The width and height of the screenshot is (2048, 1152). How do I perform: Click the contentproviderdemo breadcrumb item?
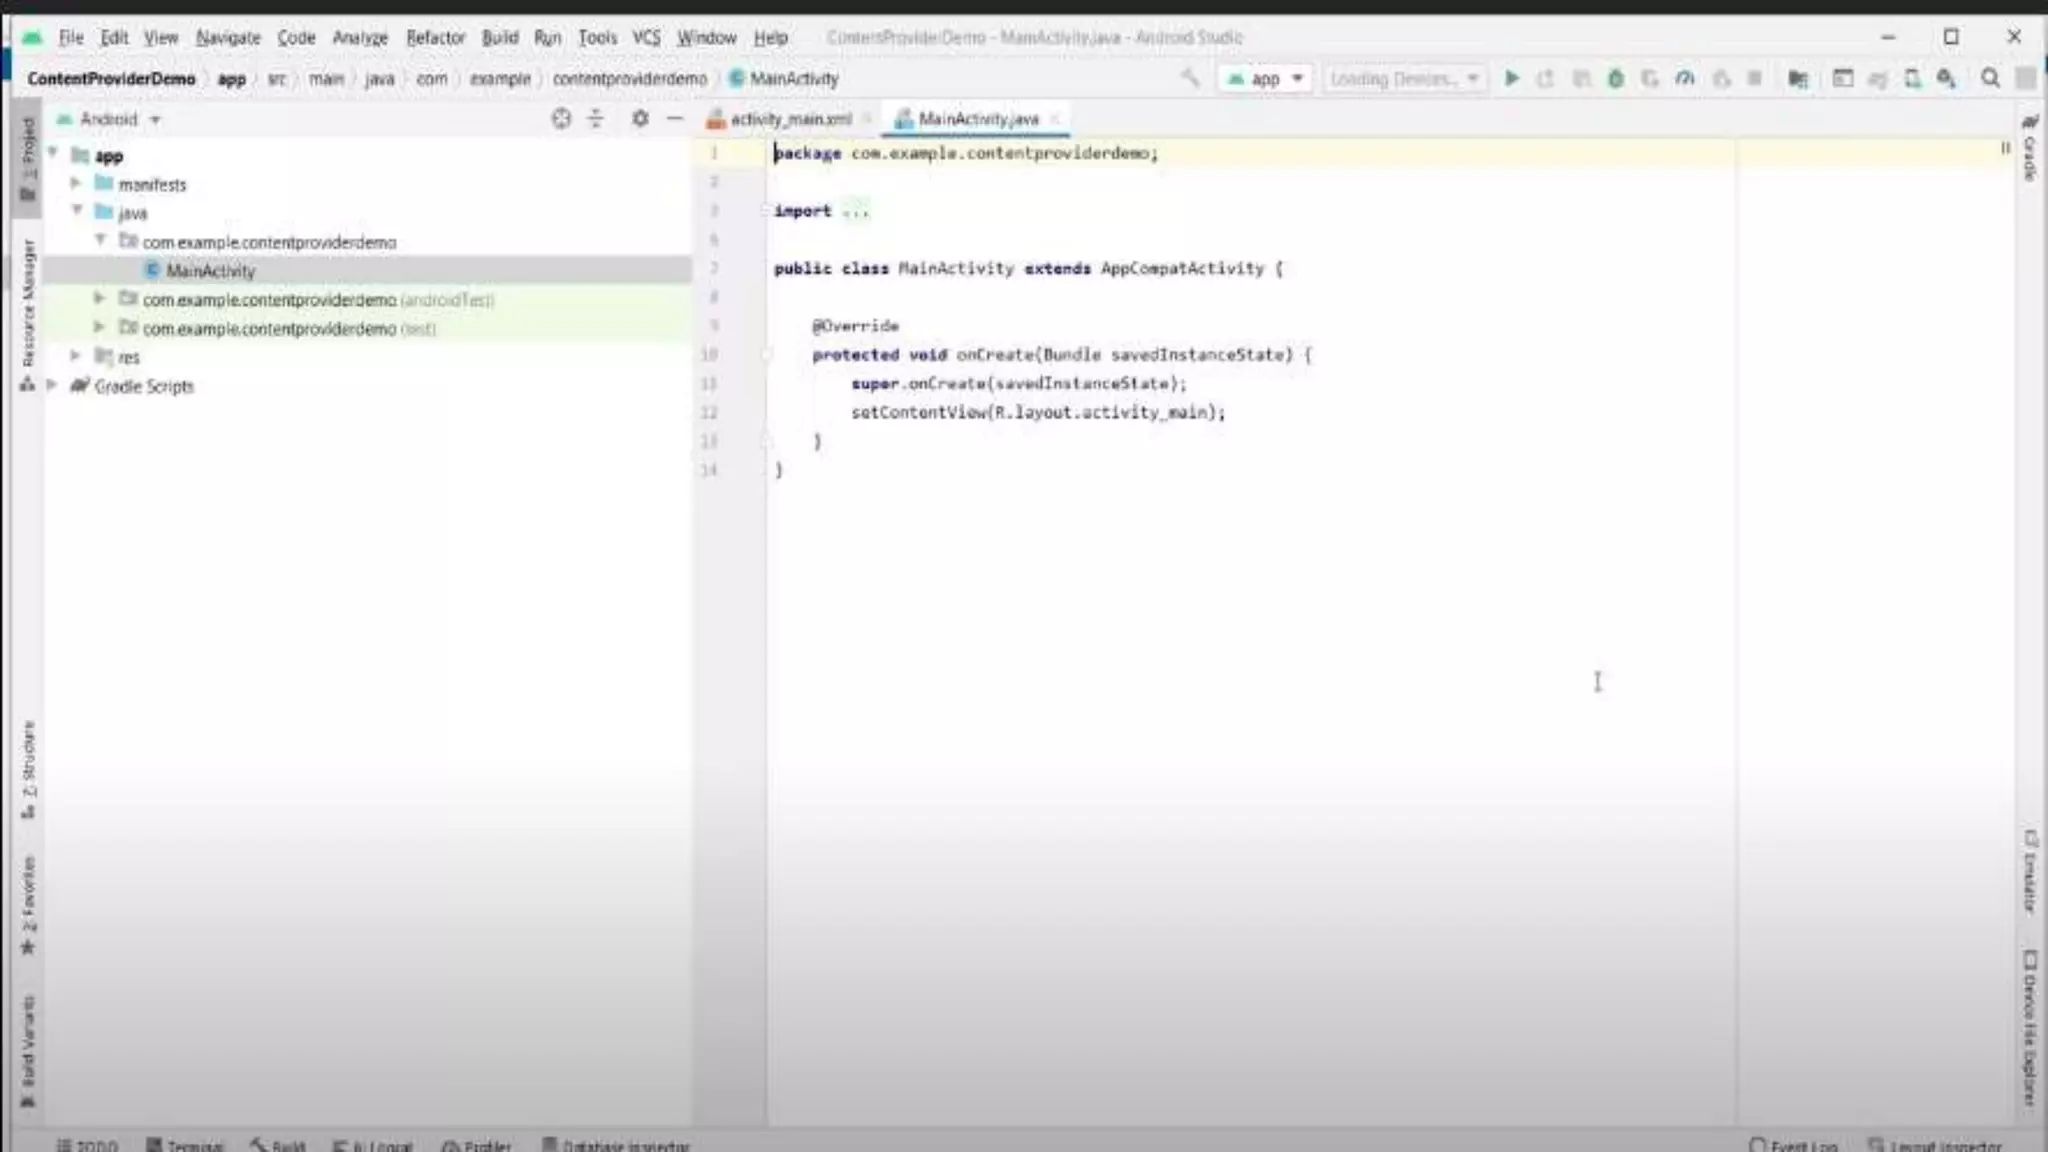[x=629, y=78]
